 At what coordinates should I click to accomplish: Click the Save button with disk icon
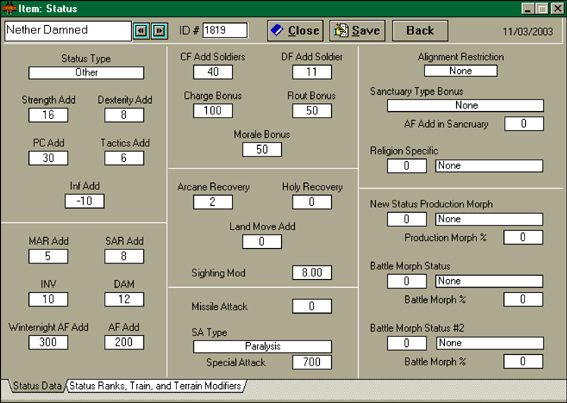[x=357, y=31]
